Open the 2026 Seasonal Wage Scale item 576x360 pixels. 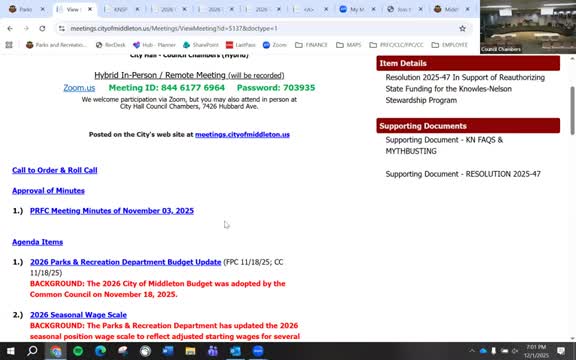point(78,315)
